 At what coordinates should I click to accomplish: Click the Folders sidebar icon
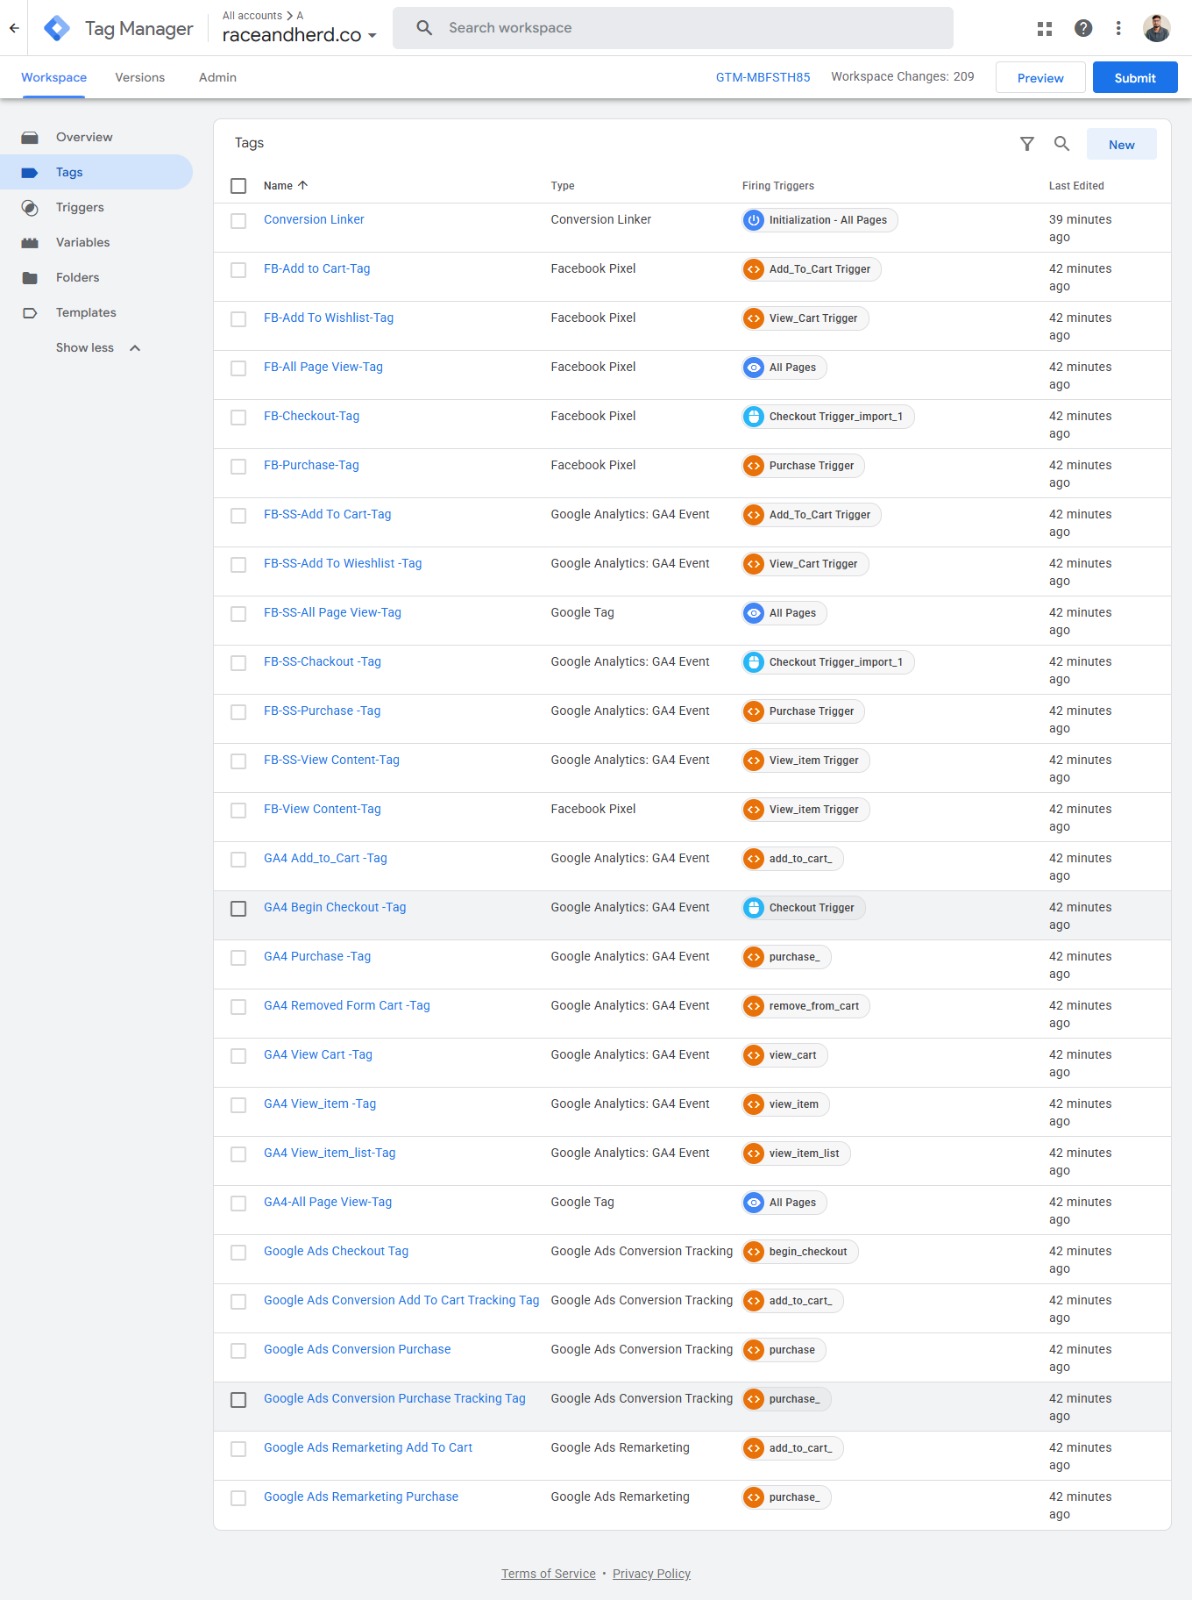(30, 277)
